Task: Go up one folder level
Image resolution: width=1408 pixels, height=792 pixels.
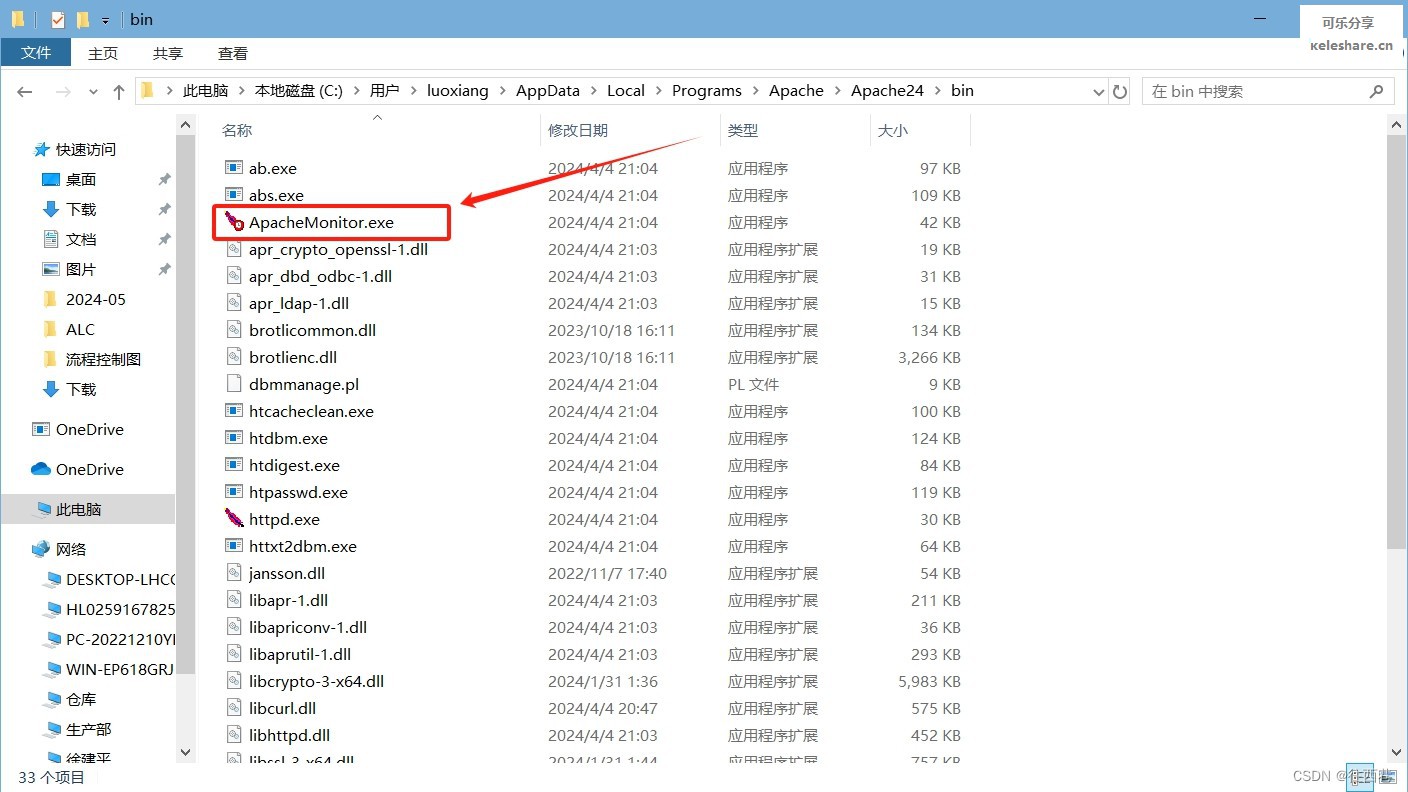Action: 119,91
